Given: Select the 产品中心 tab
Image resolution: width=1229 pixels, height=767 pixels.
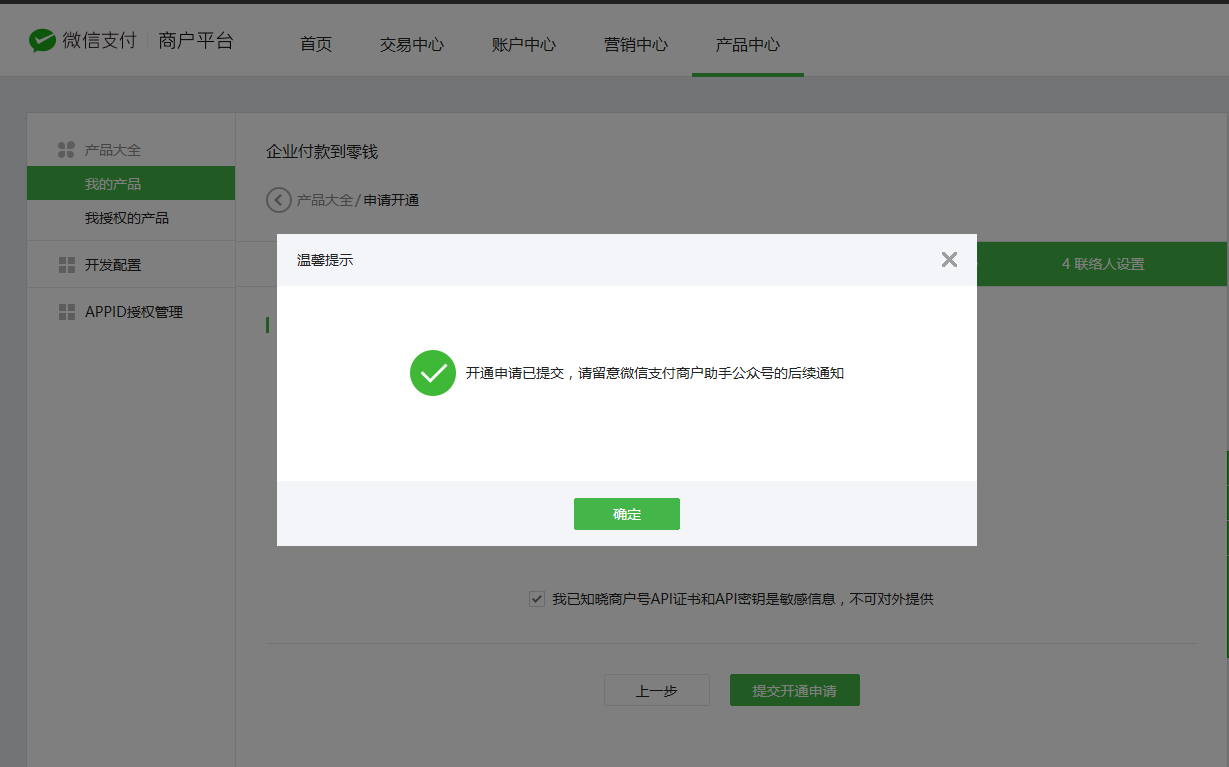Looking at the screenshot, I should 748,44.
